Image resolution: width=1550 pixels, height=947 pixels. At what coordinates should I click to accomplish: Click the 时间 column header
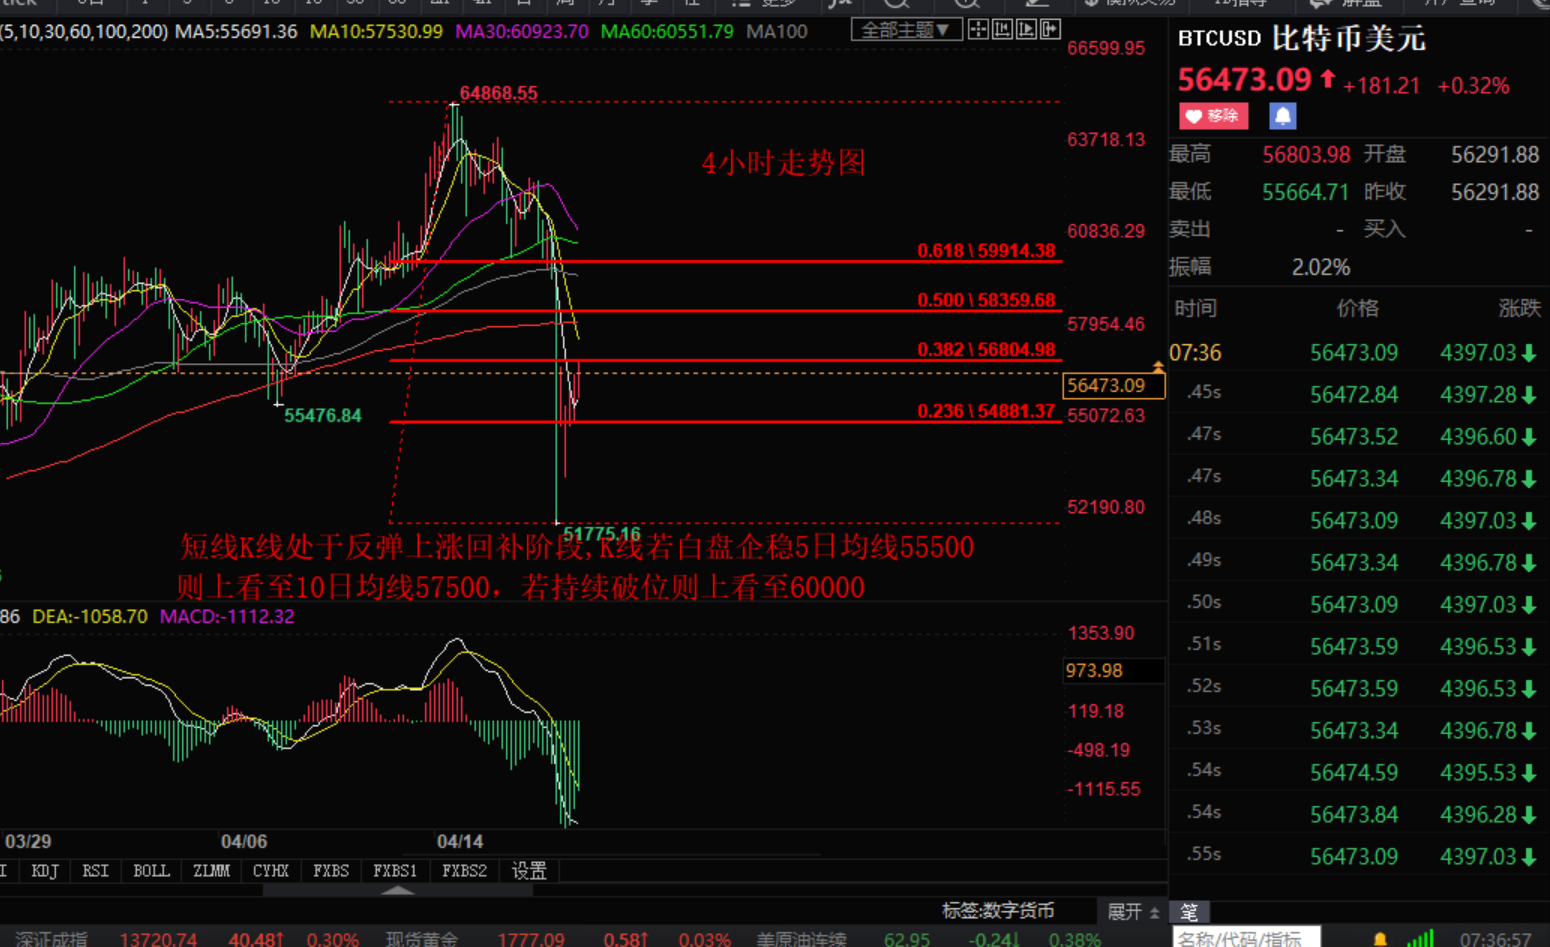point(1196,309)
